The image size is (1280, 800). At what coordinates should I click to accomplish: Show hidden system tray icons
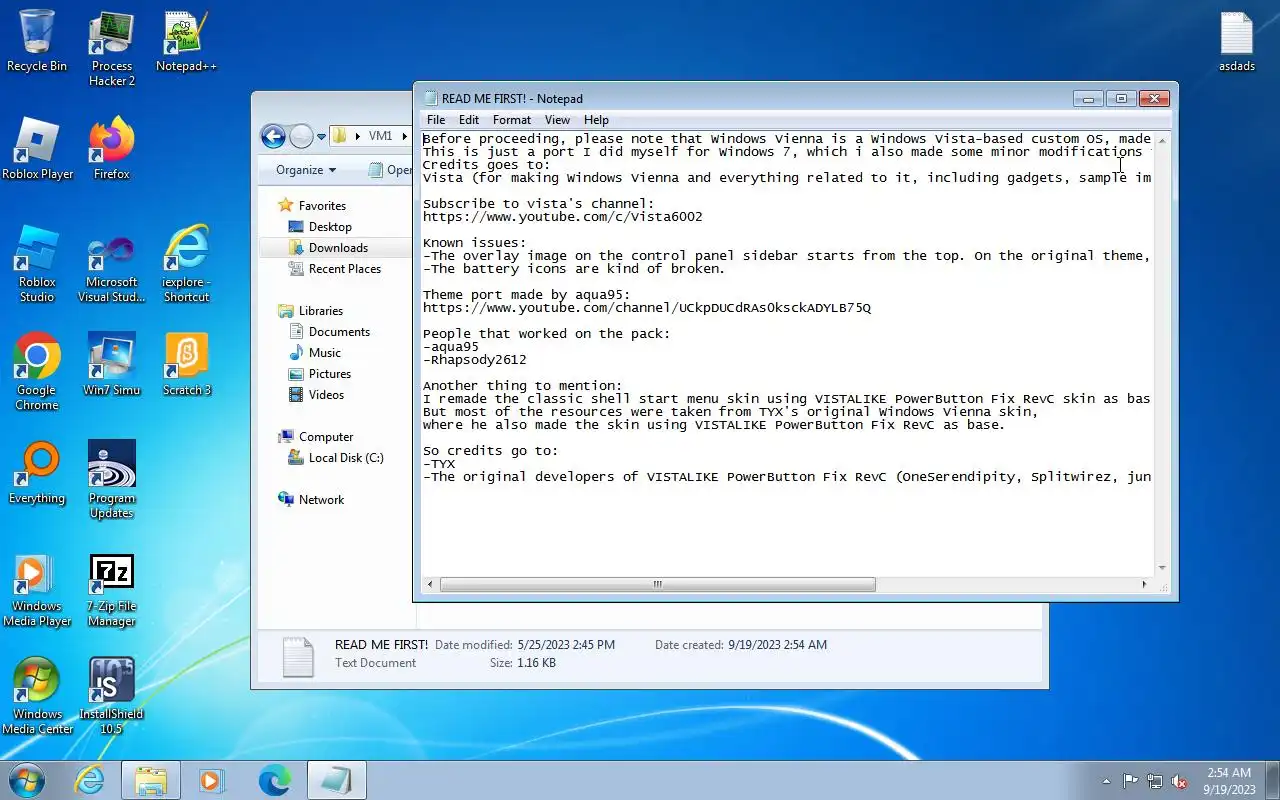(1106, 781)
